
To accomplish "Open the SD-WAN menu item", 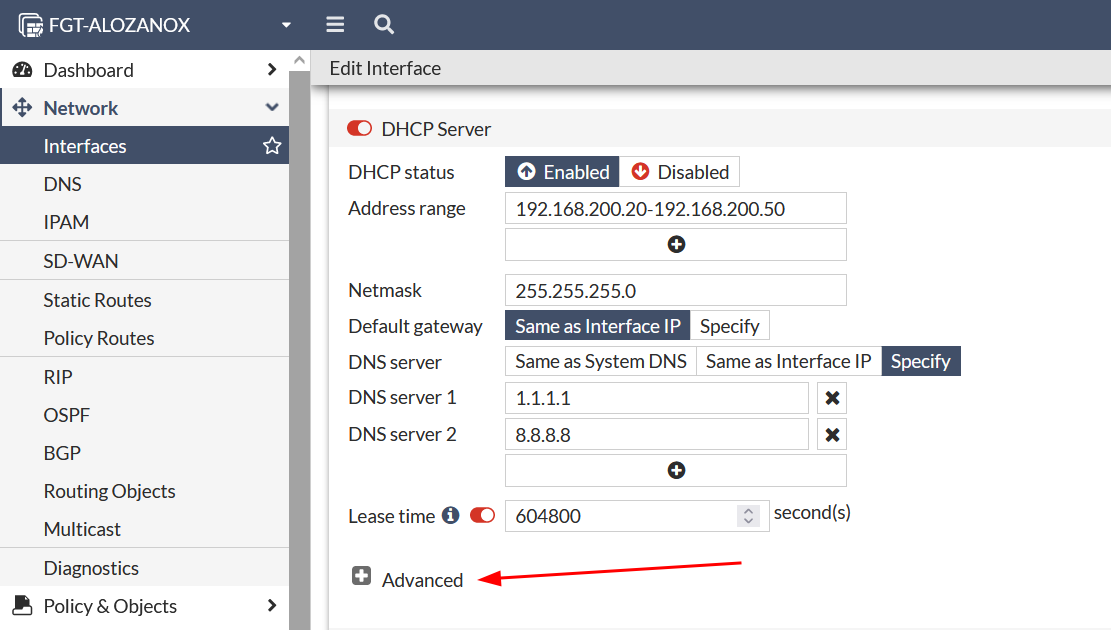I will click(81, 261).
